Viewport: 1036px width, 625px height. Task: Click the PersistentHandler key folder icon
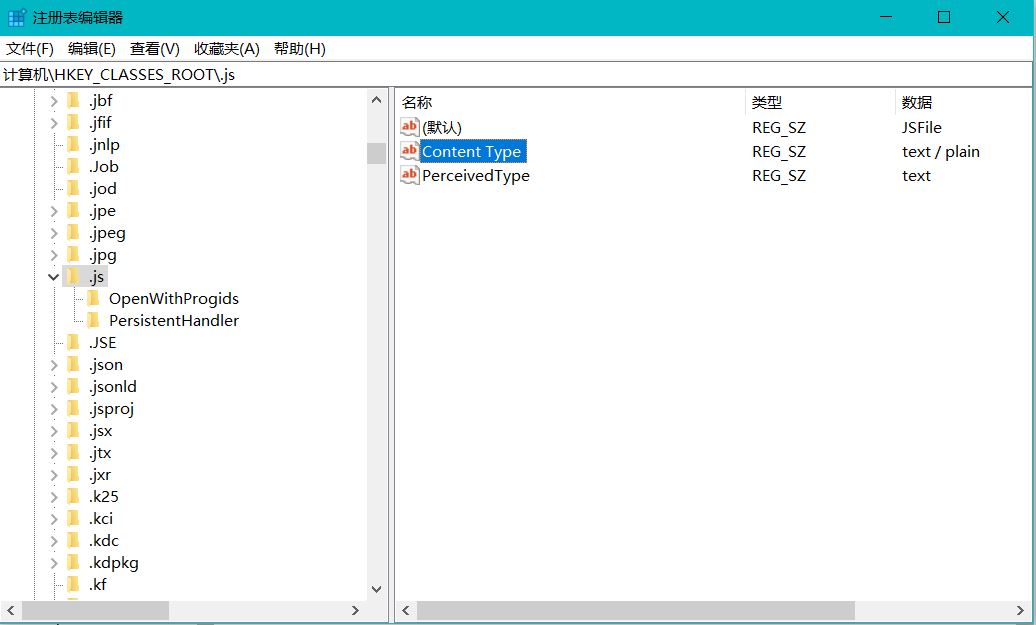93,320
